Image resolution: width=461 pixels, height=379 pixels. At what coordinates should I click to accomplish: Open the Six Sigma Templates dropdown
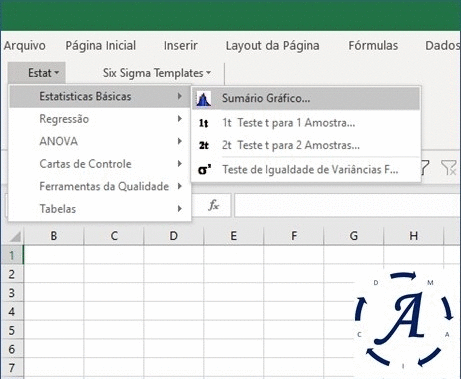point(157,73)
